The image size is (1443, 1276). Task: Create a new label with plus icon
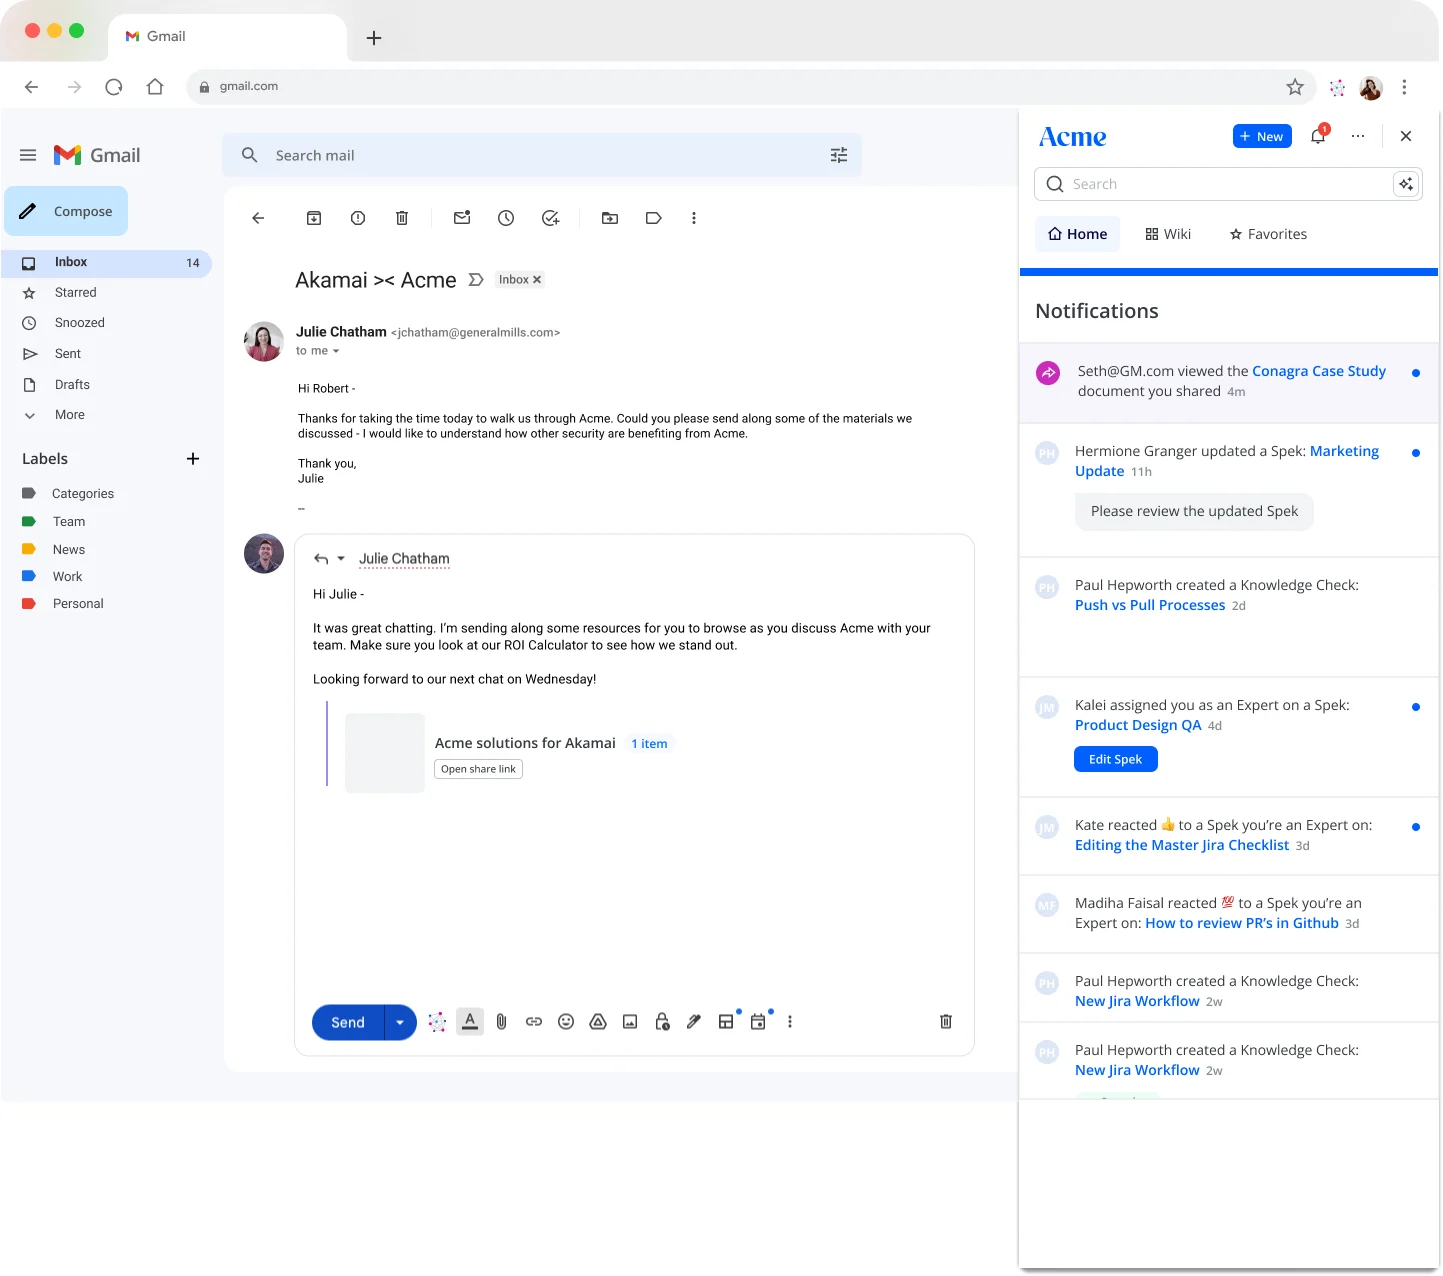coord(193,459)
